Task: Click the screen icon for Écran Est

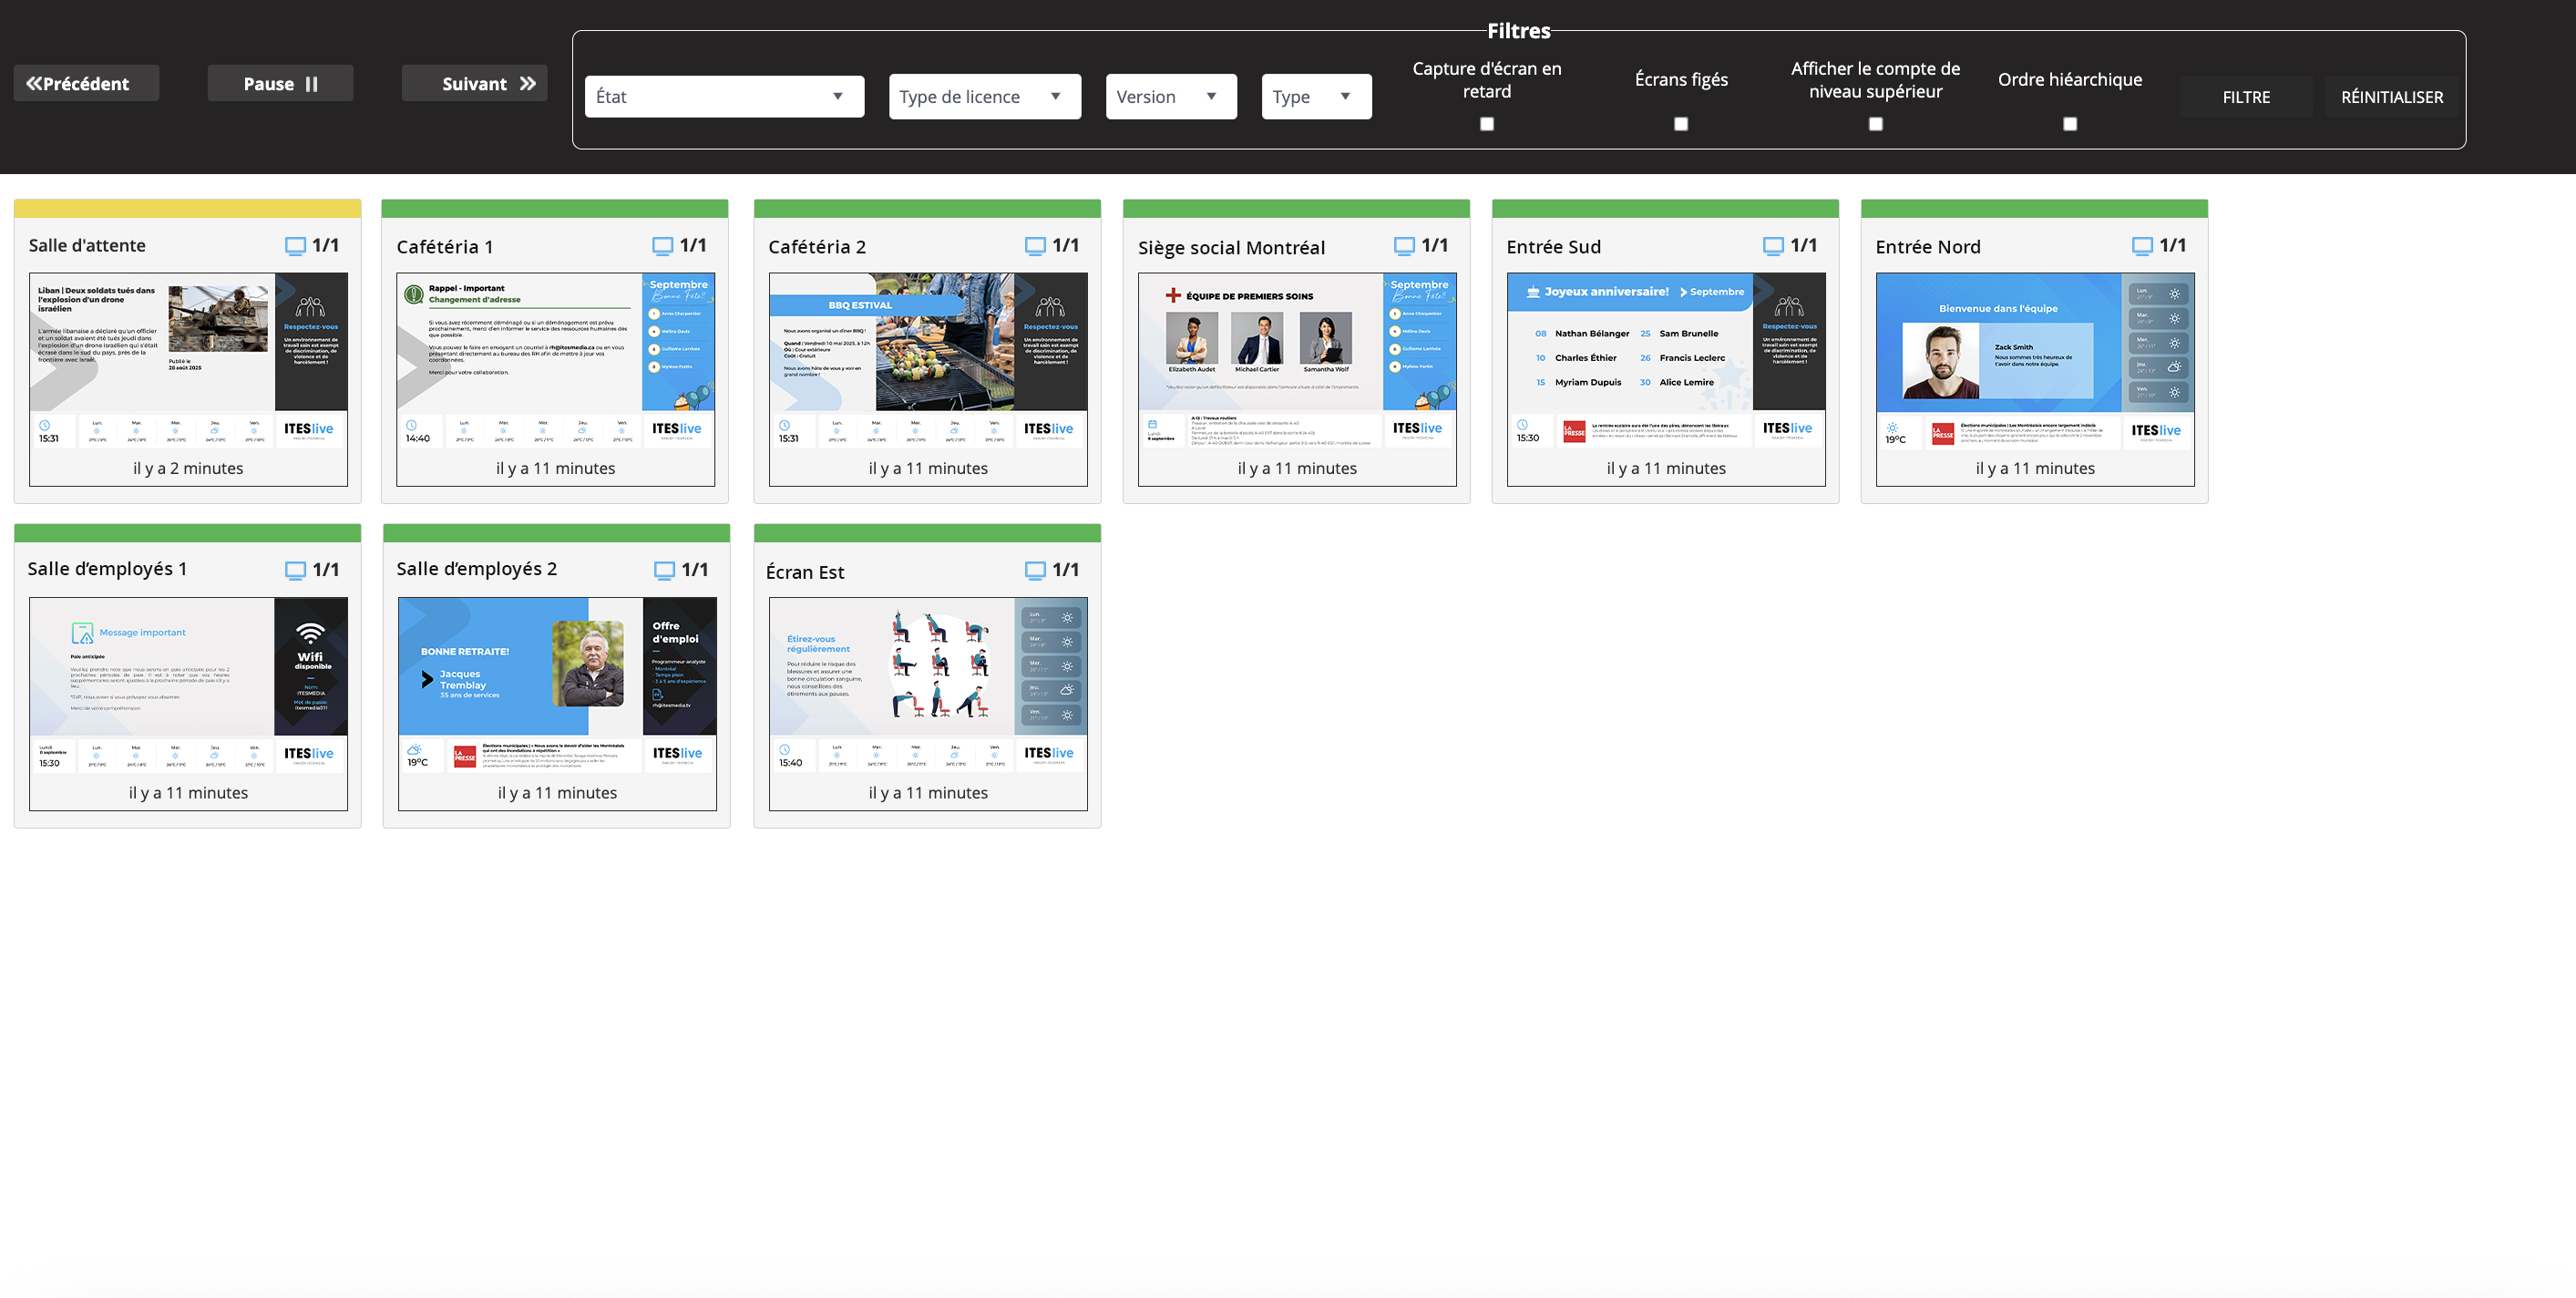Action: 1035,570
